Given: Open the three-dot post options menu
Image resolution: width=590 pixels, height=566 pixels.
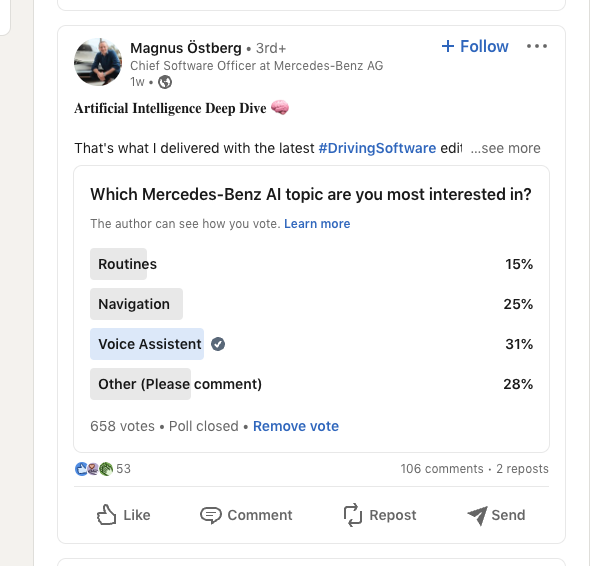Looking at the screenshot, I should [x=537, y=46].
